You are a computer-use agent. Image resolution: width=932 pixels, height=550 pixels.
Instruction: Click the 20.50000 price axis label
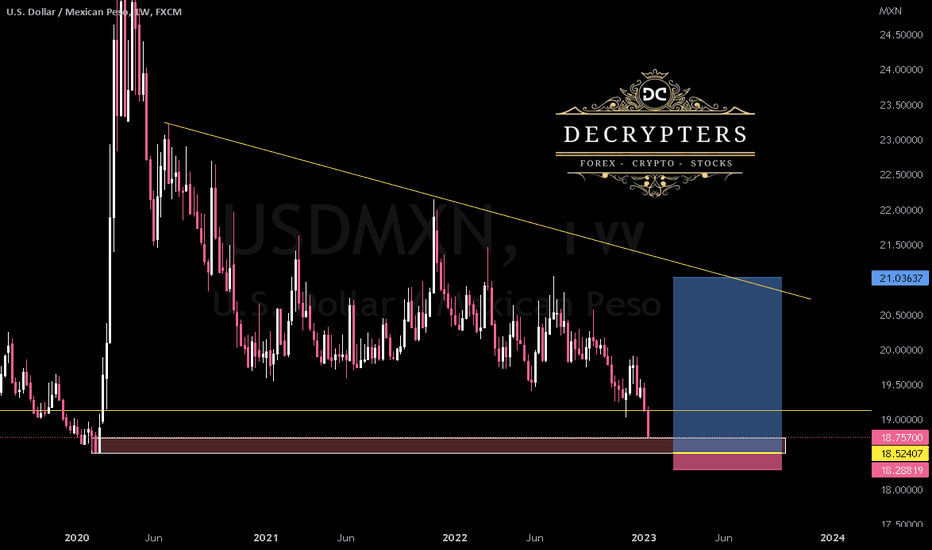coord(901,315)
